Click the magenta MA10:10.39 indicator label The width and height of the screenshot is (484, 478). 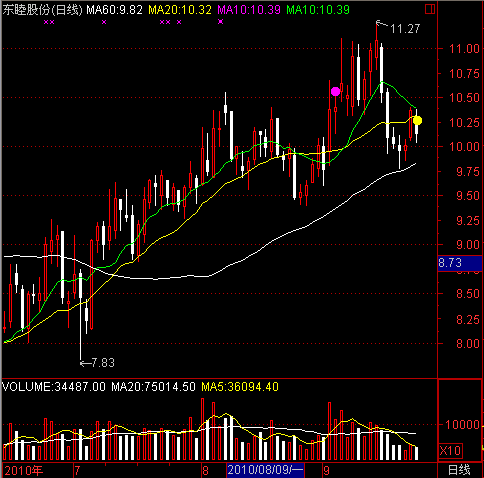[x=249, y=10]
